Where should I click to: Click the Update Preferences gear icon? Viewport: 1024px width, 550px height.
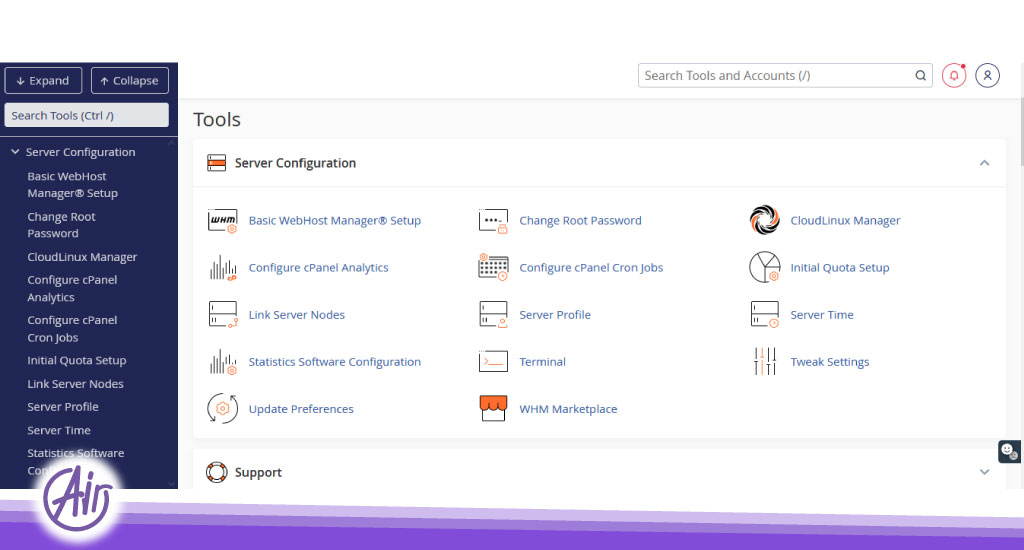(x=223, y=409)
